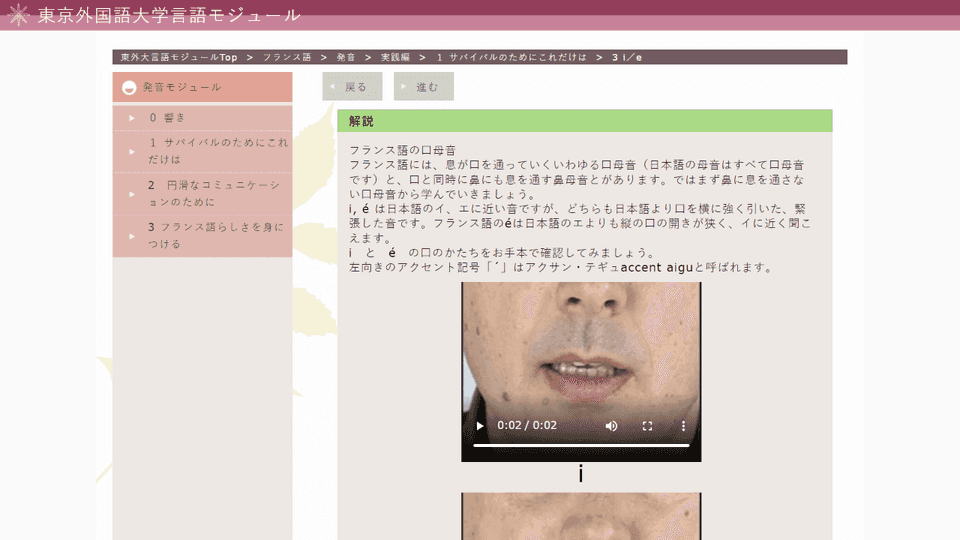Select the 3 i/e breadcrumb item
960x540 pixels.
point(627,57)
